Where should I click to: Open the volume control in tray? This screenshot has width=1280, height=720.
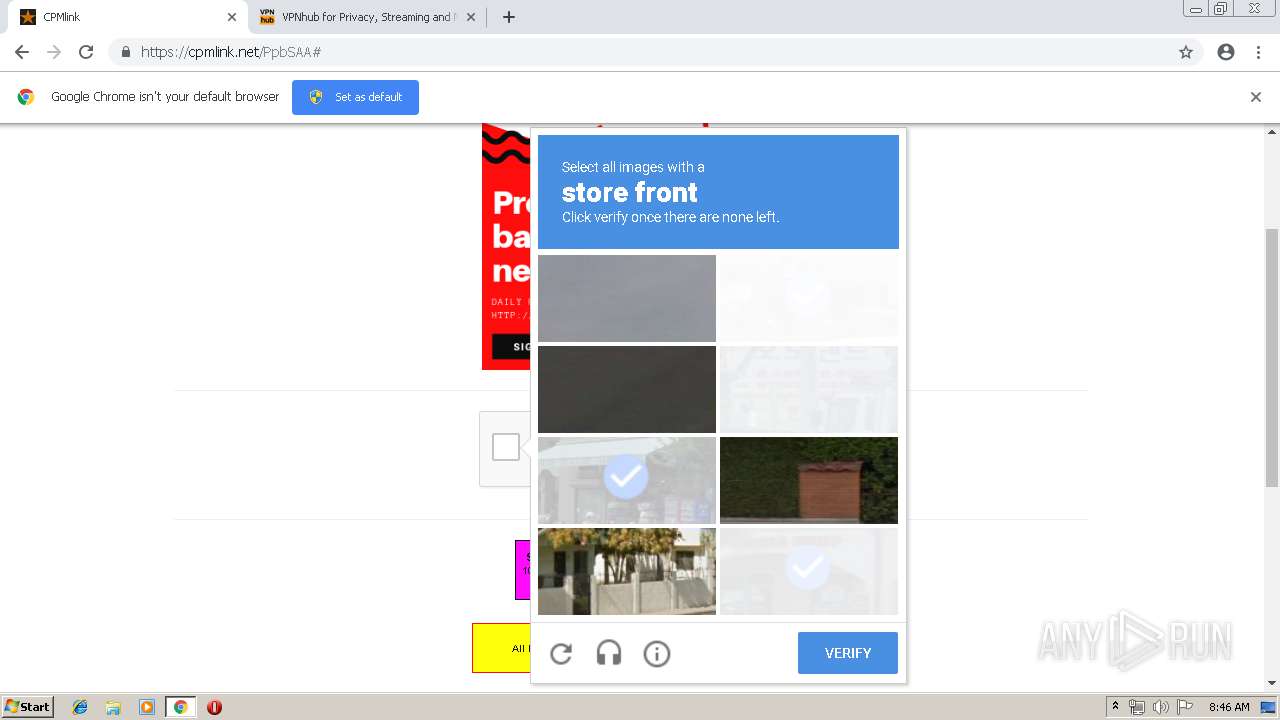[x=1161, y=707]
